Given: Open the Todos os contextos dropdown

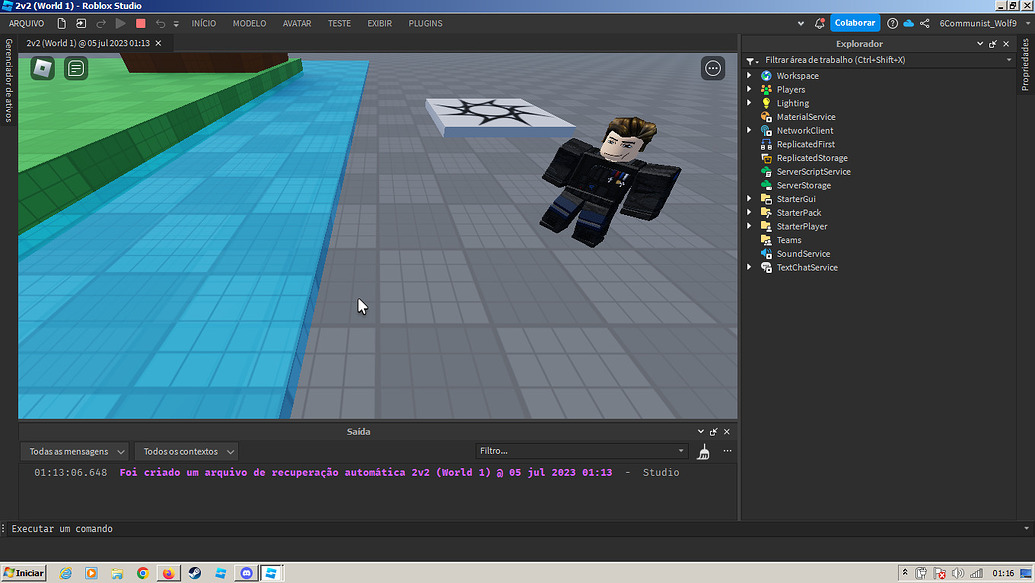Looking at the screenshot, I should point(185,451).
